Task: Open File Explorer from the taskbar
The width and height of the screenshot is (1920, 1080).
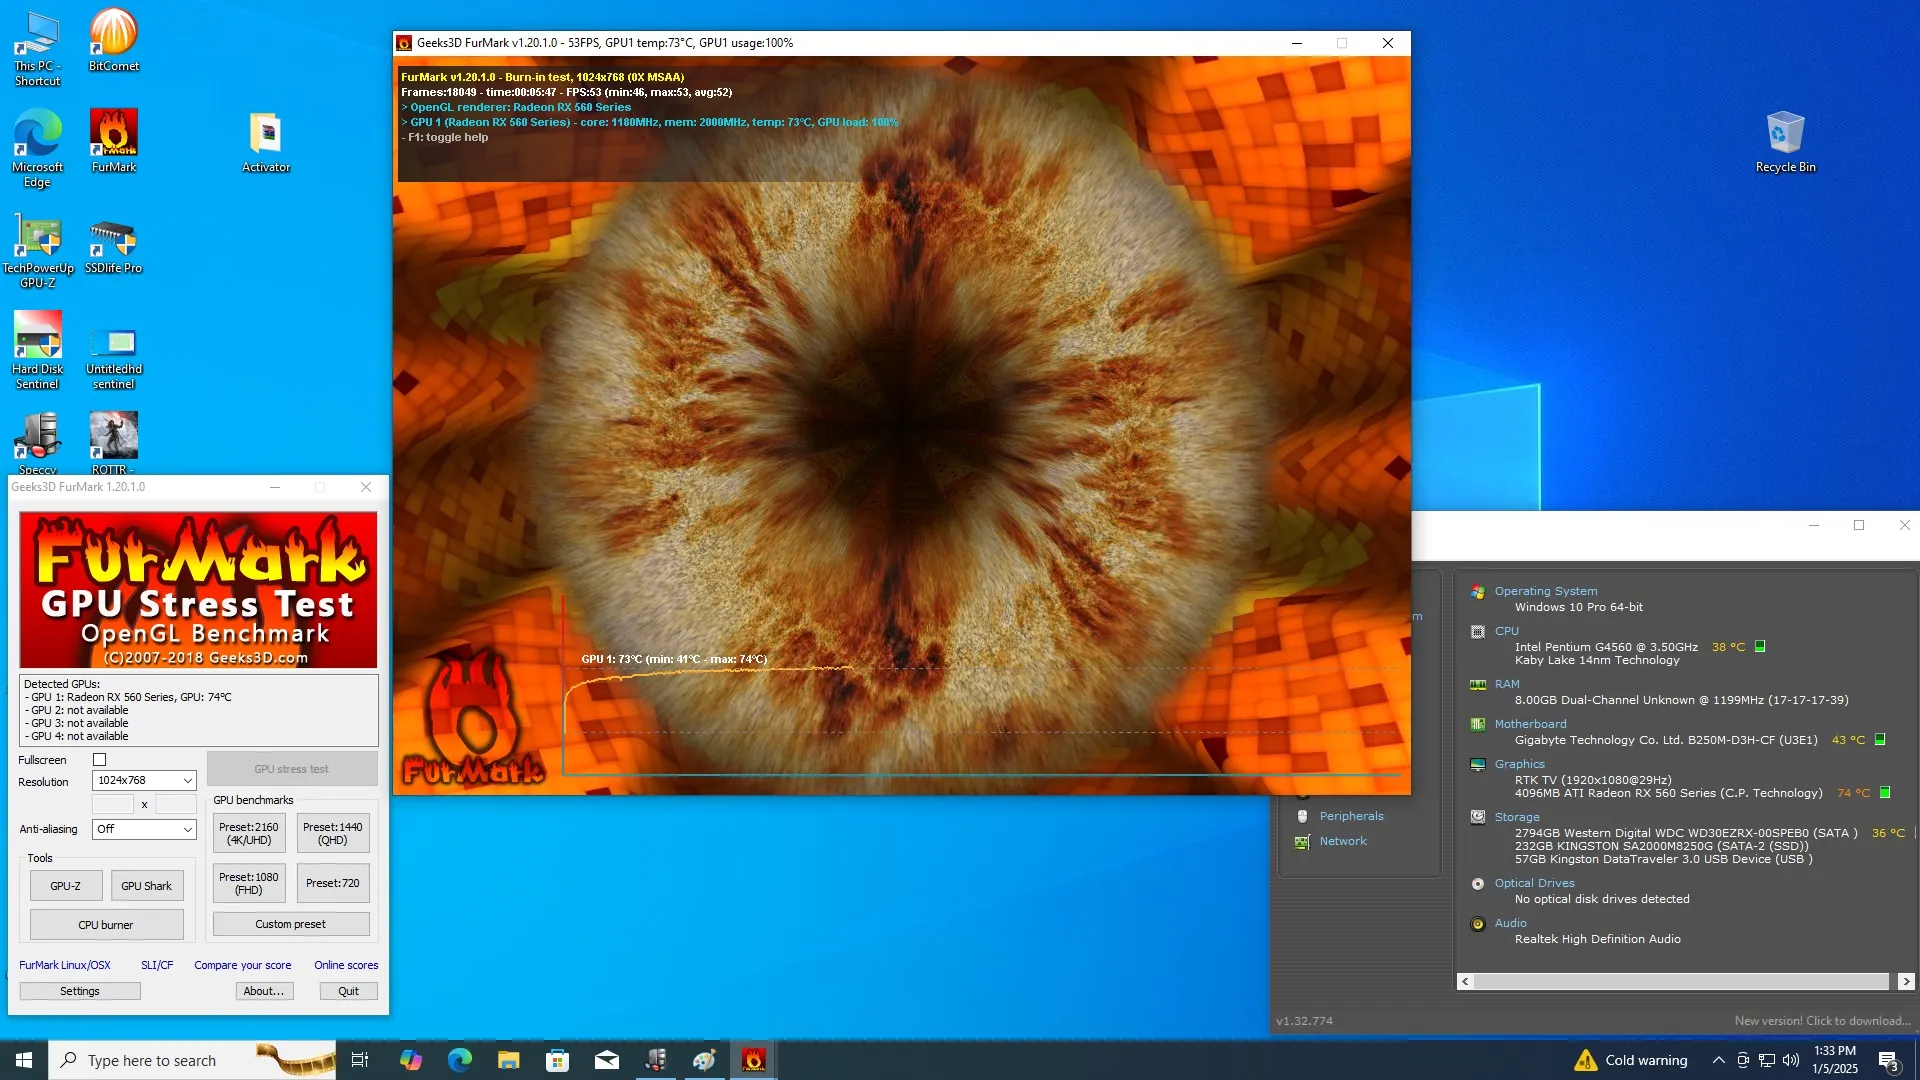Action: pyautogui.click(x=508, y=1060)
